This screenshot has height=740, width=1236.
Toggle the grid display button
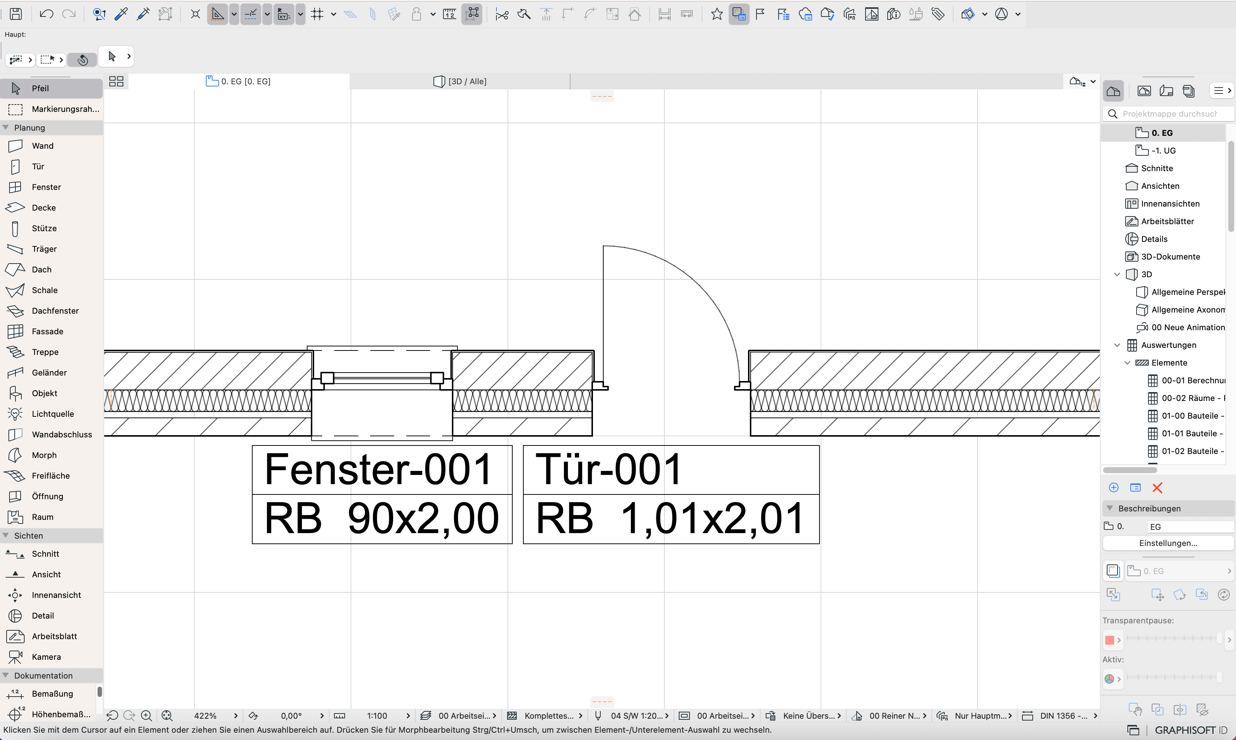tap(317, 14)
